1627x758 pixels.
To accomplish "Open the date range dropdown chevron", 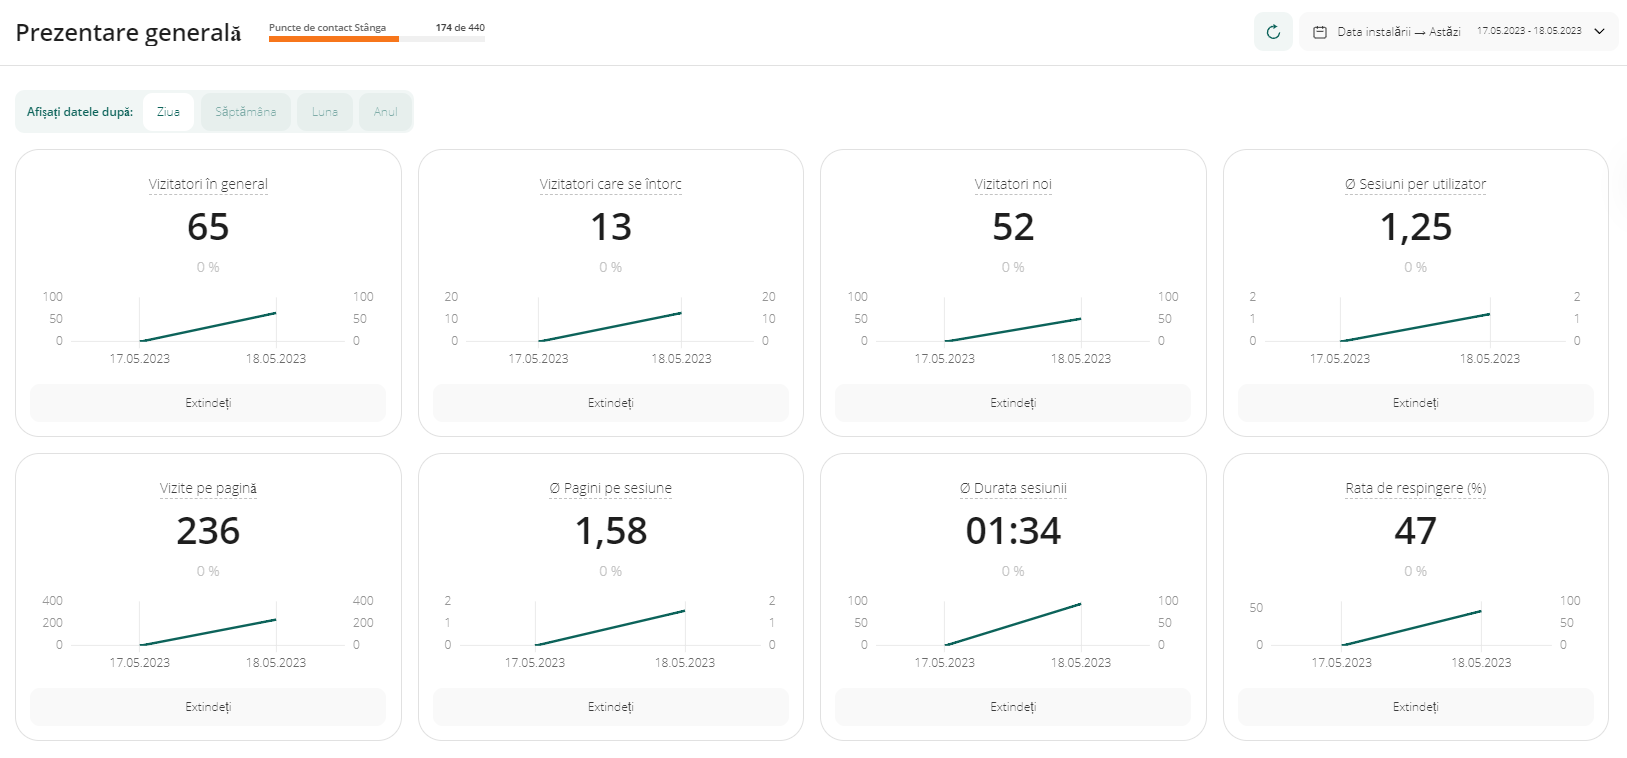I will point(1599,32).
